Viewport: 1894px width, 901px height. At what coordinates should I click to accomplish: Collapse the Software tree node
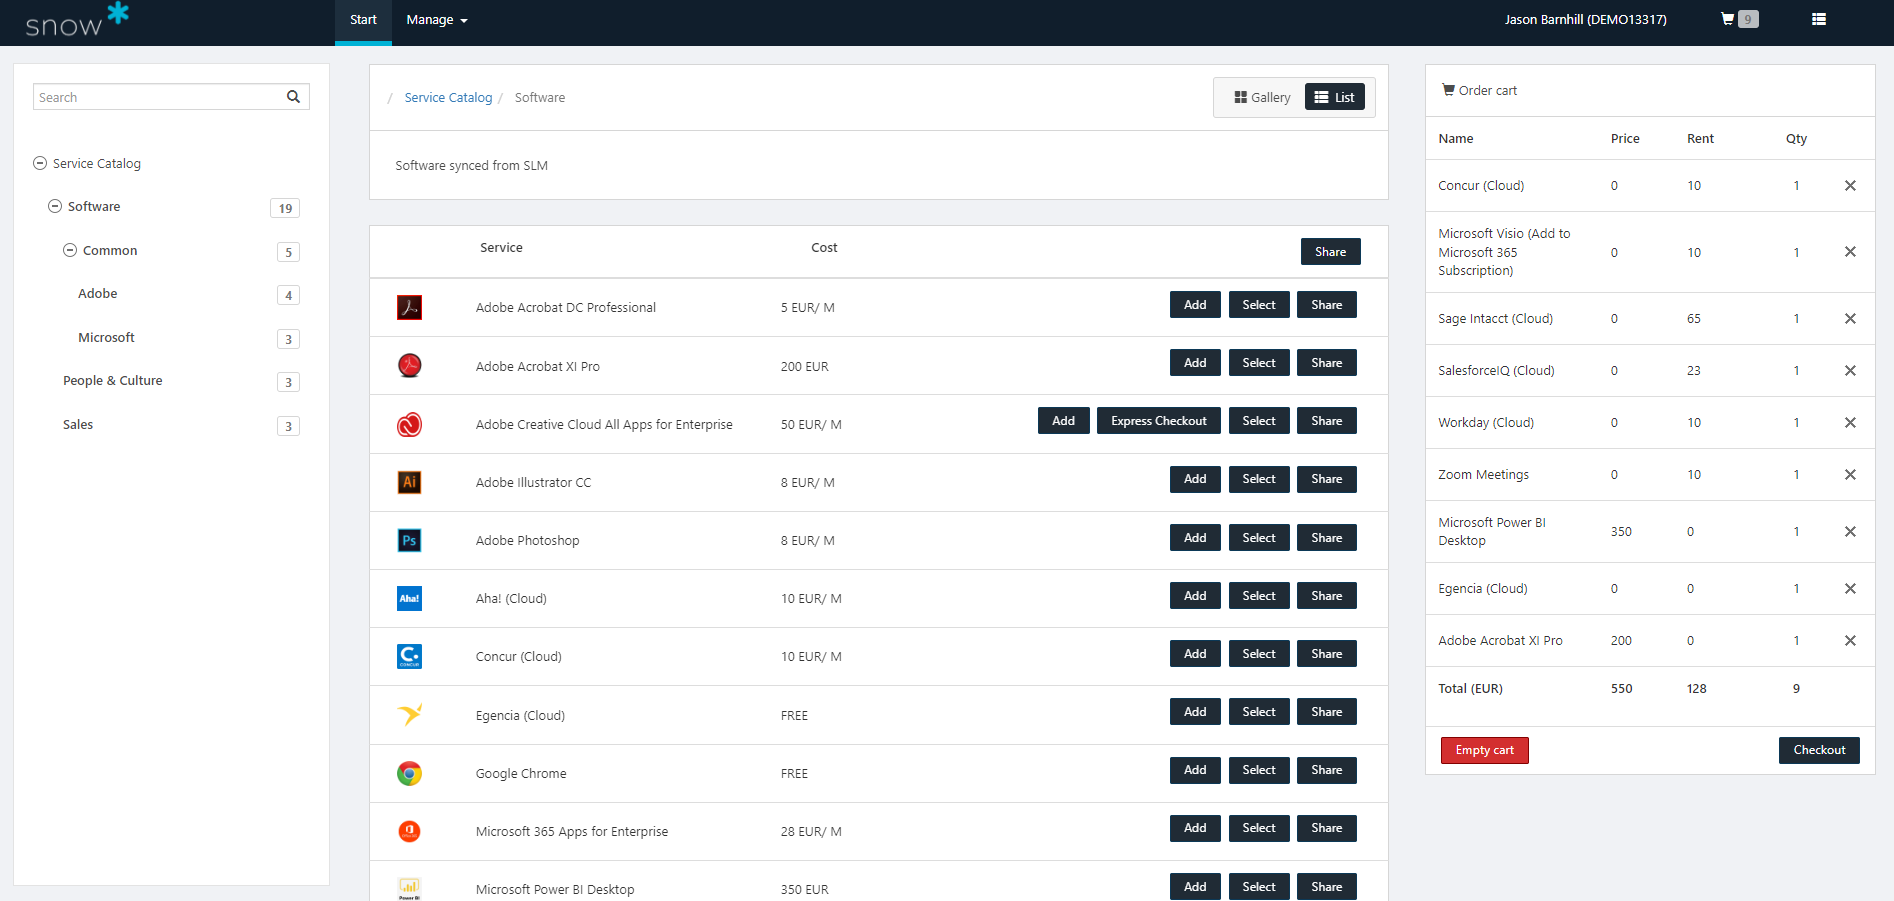pyautogui.click(x=55, y=206)
